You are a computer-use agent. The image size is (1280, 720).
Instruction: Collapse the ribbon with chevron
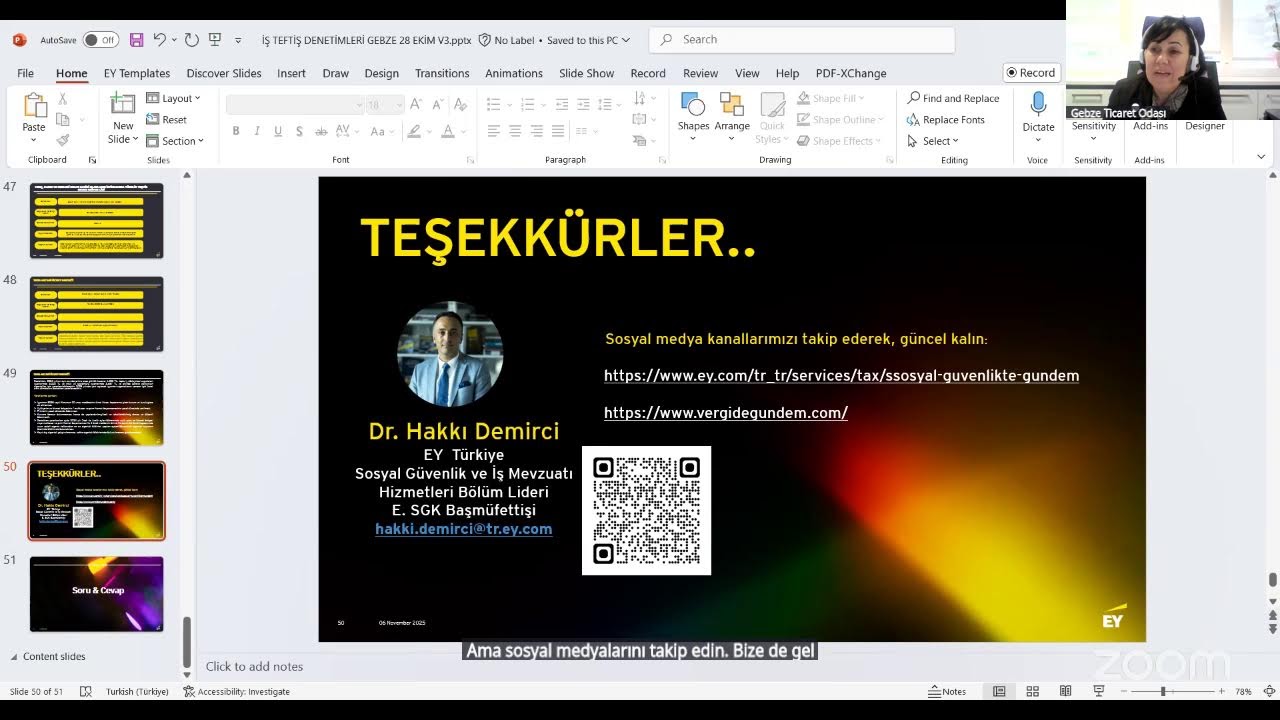pos(1261,157)
